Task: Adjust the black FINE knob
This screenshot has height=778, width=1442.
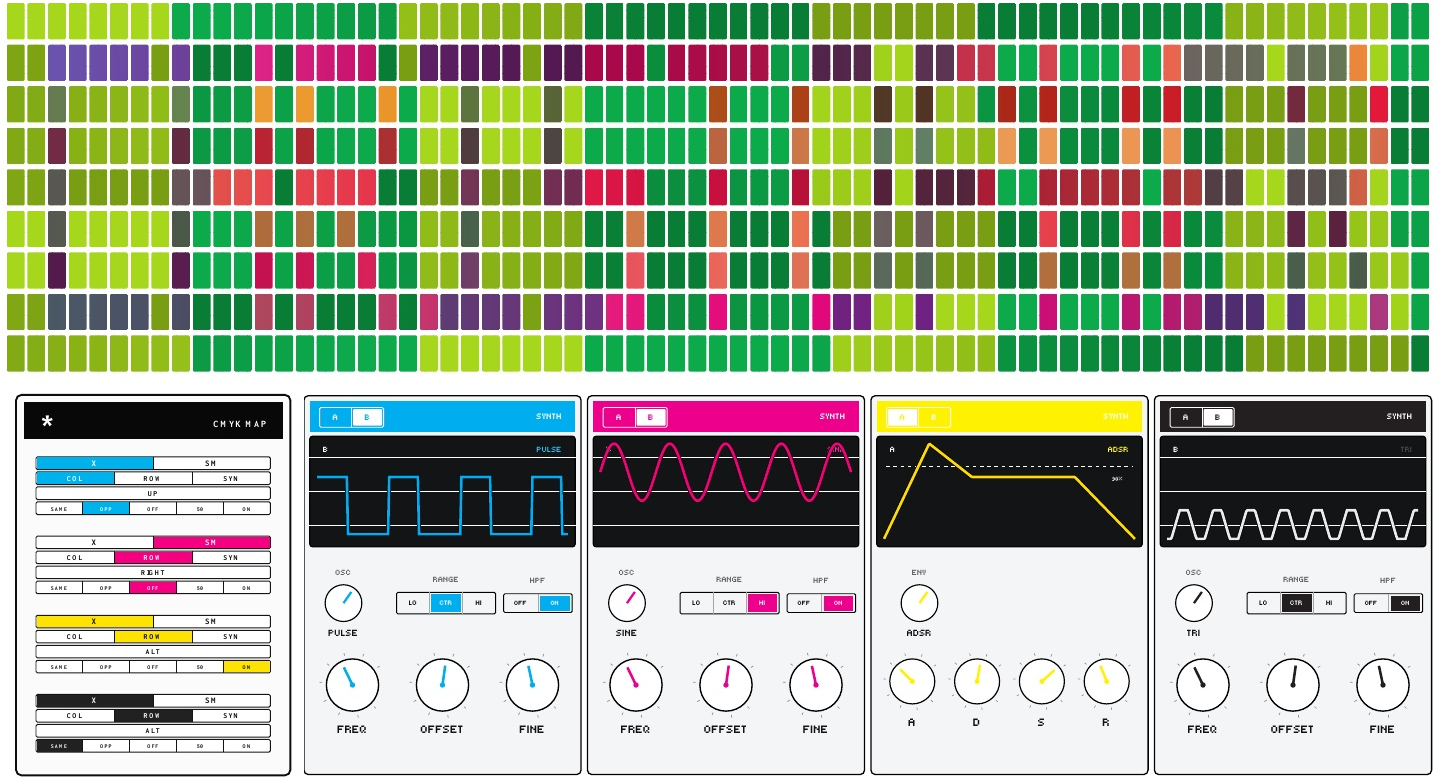Action: (x=1383, y=685)
